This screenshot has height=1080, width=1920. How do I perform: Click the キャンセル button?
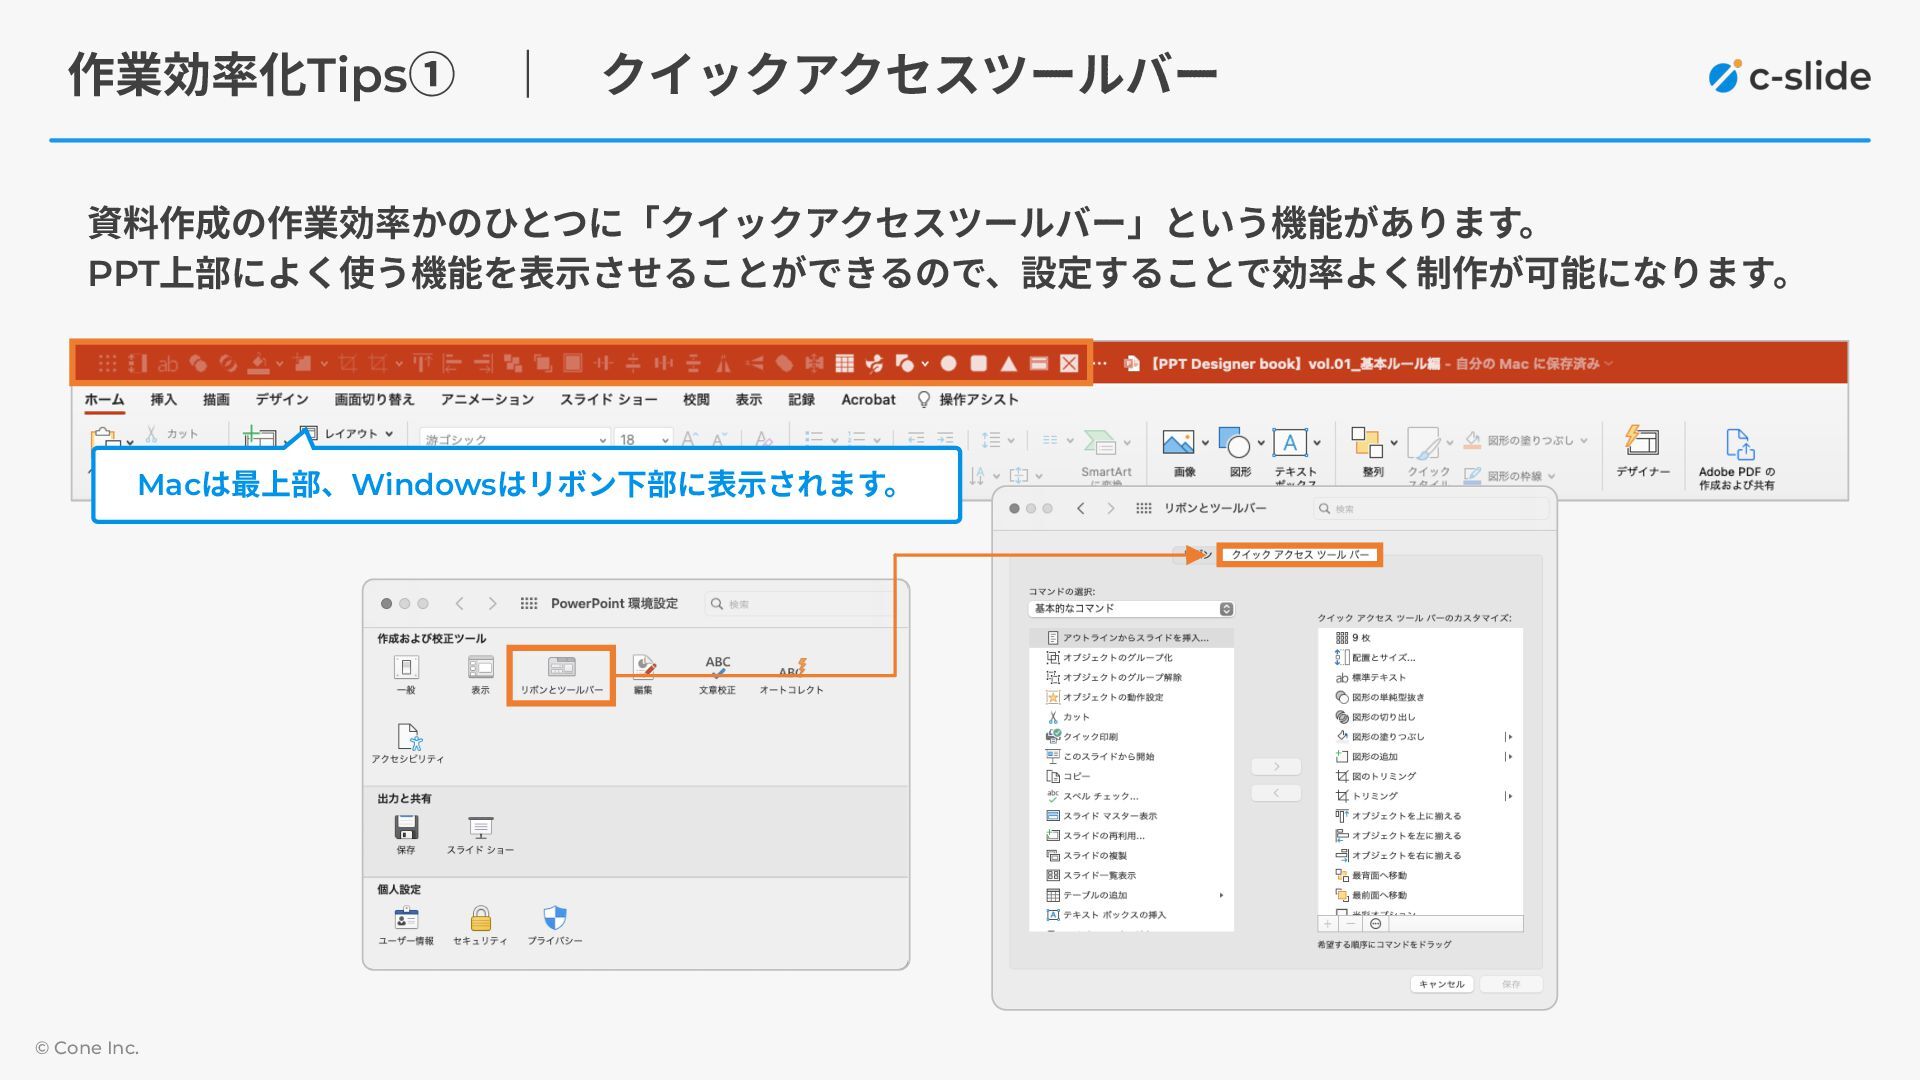(1441, 984)
